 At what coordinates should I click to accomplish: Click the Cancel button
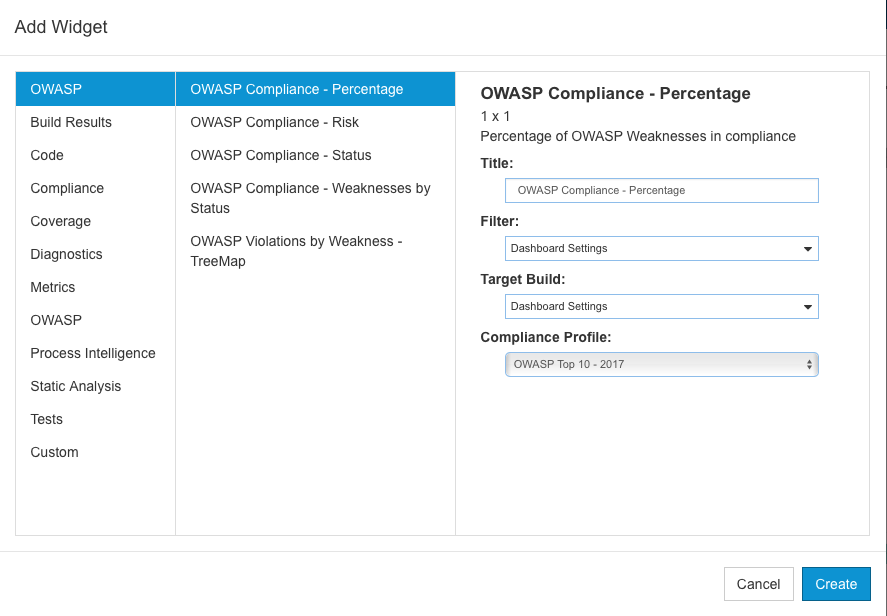[758, 584]
